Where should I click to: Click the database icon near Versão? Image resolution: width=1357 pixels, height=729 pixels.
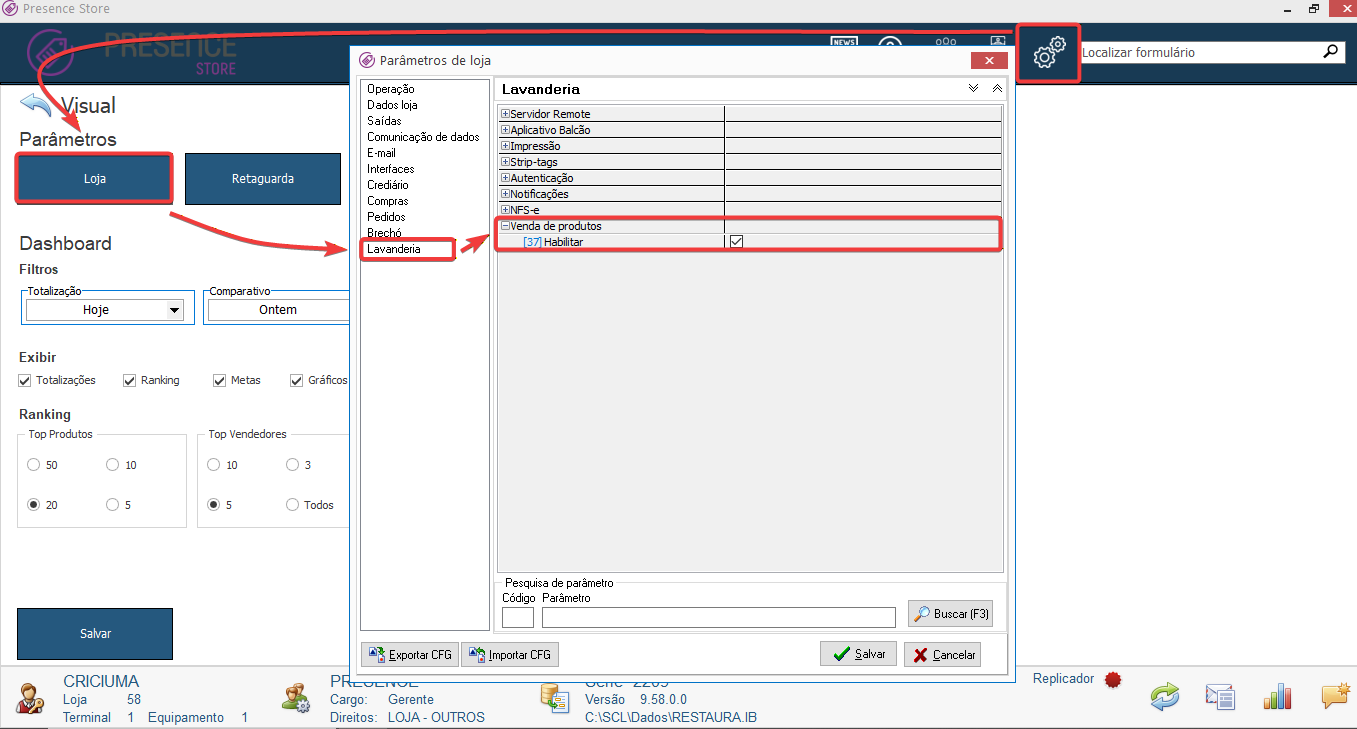pos(555,699)
